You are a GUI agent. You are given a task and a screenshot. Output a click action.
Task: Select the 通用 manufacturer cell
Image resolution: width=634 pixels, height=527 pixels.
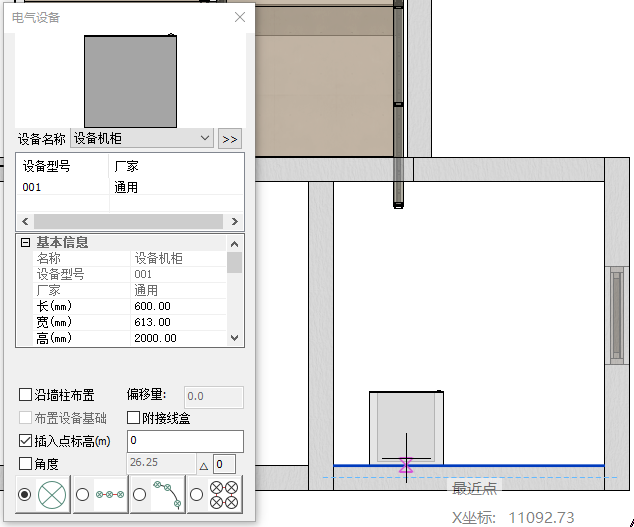176,187
